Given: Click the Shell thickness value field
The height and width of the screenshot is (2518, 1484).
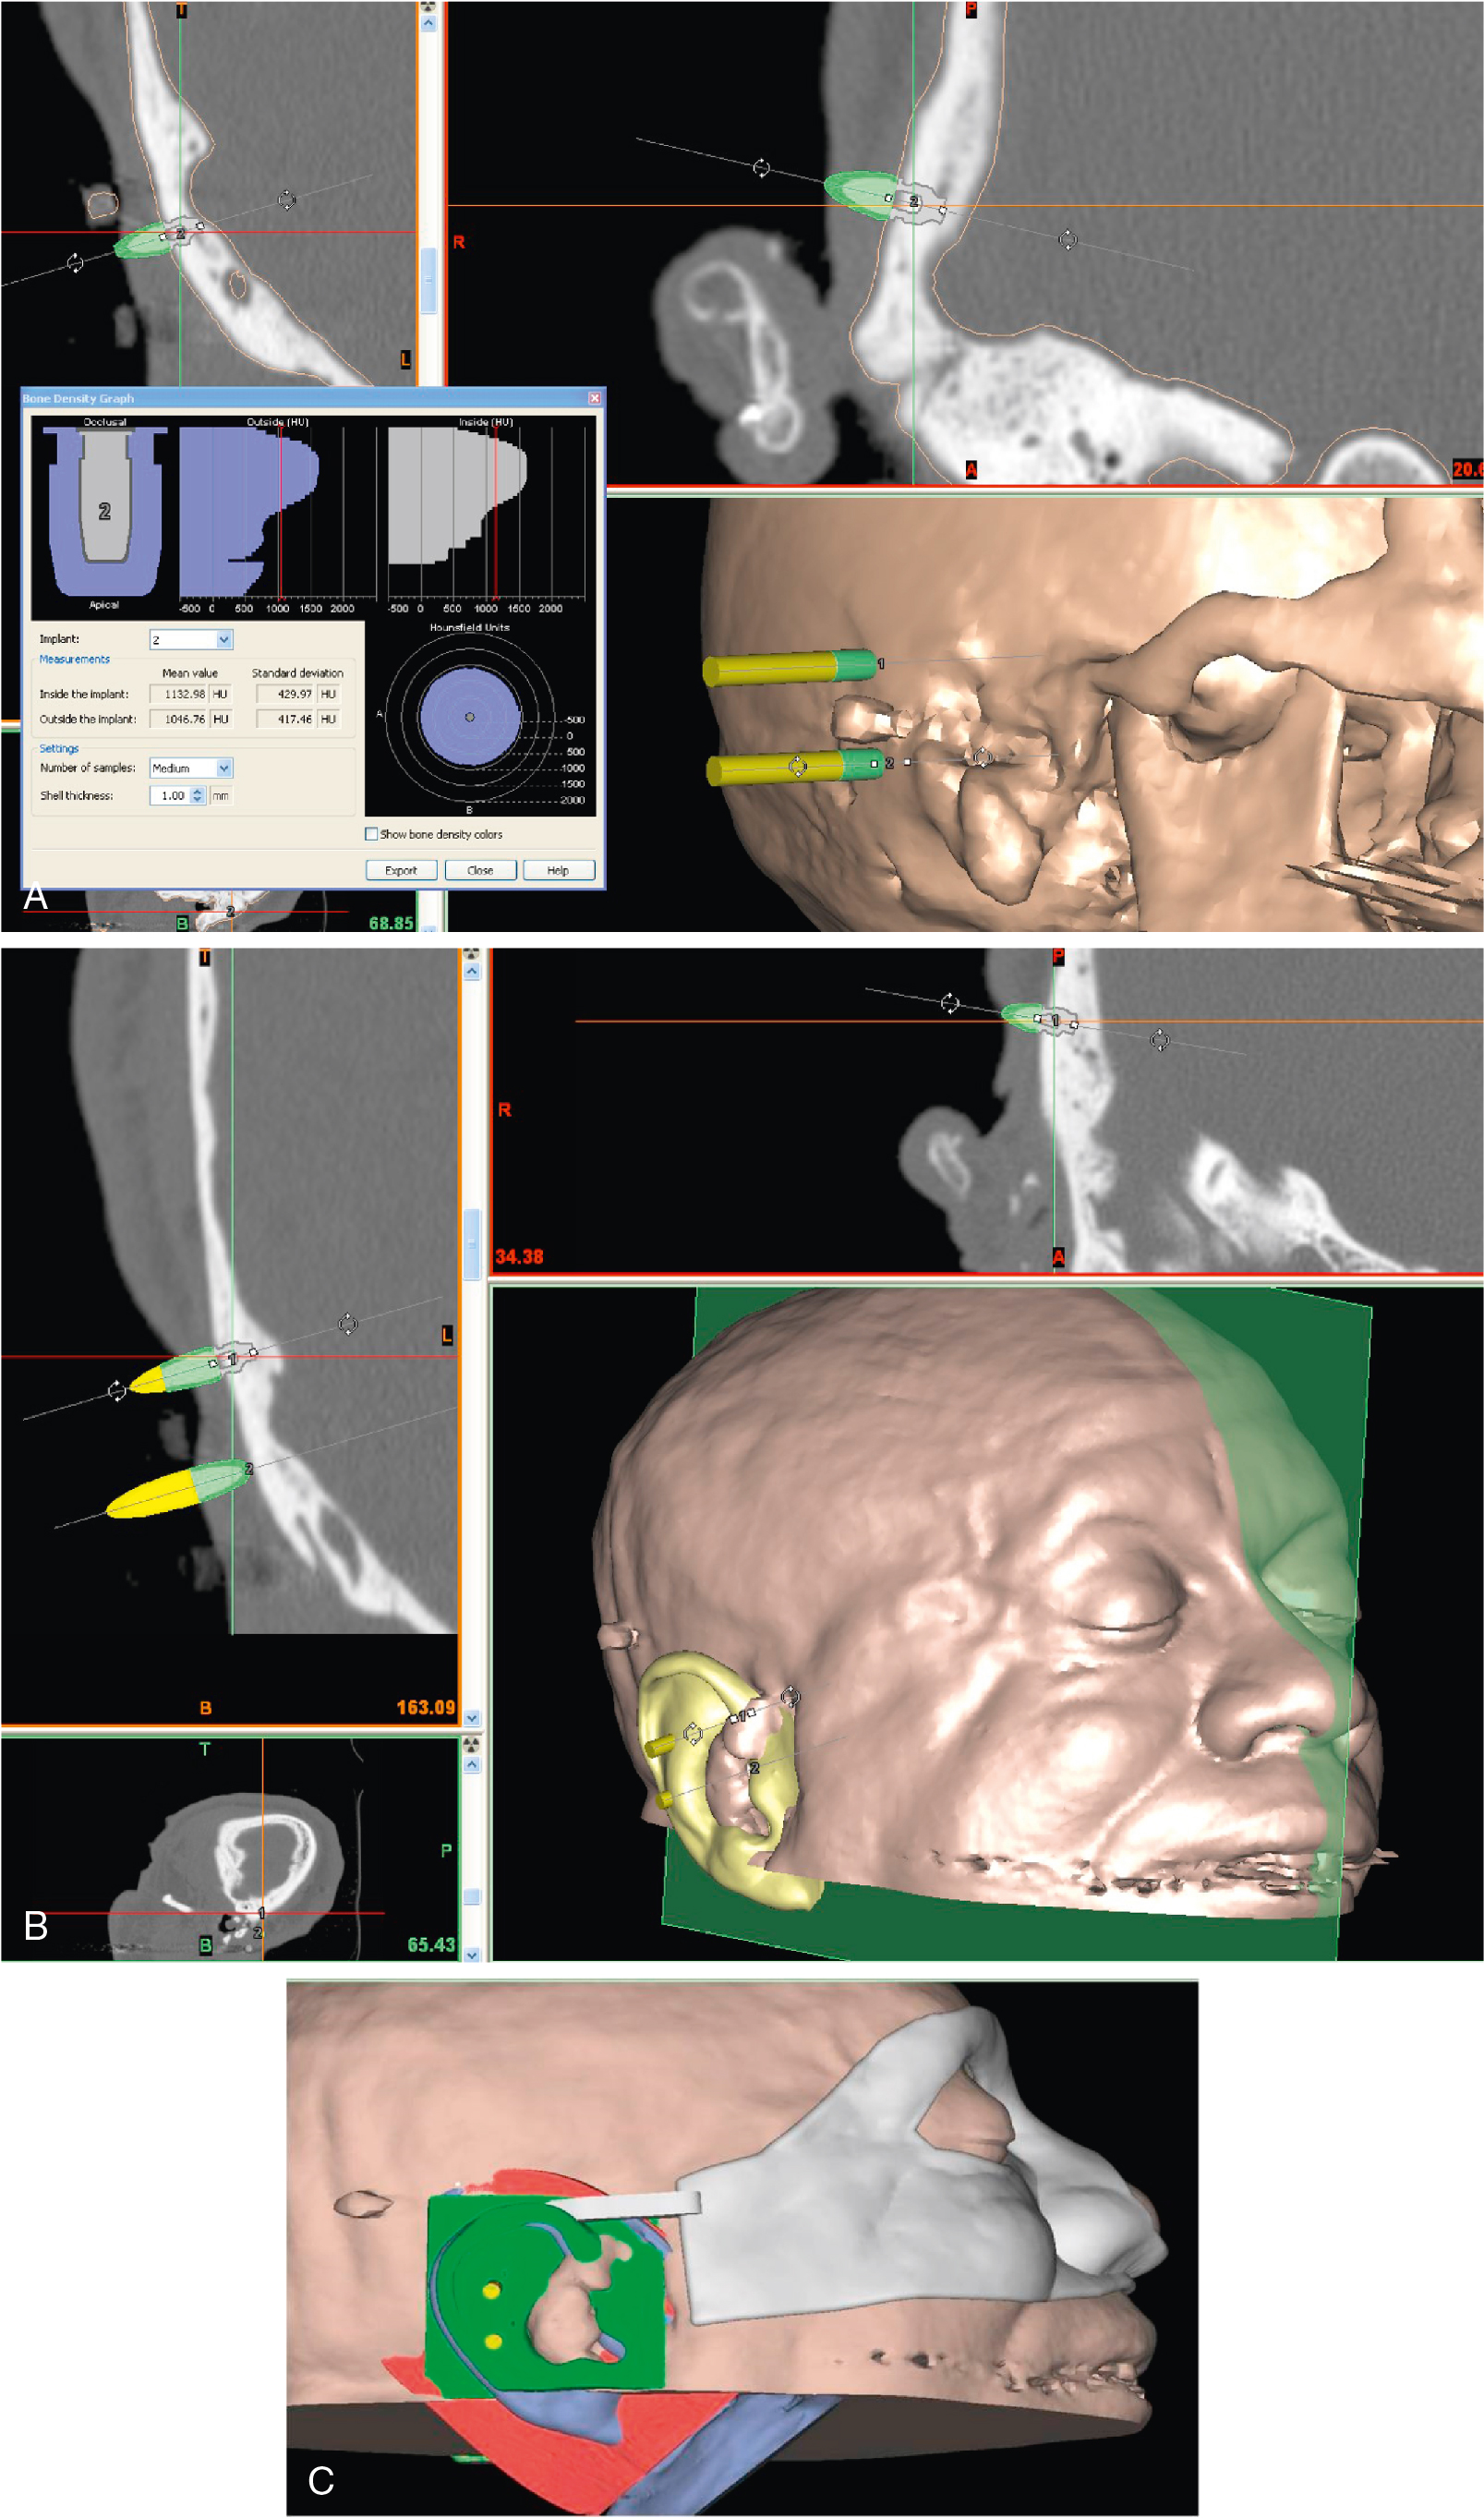Looking at the screenshot, I should pos(168,796).
